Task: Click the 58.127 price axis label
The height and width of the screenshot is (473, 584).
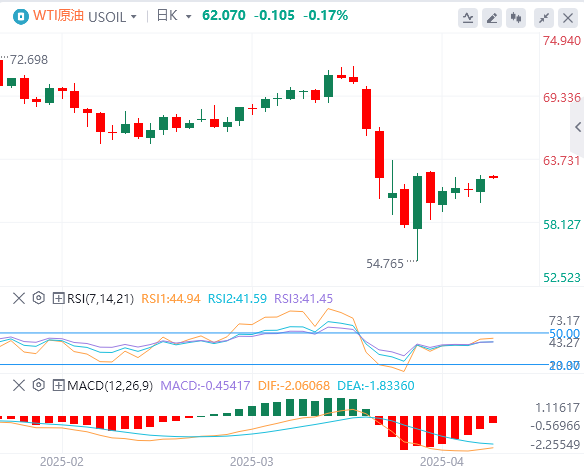Action: click(x=562, y=225)
